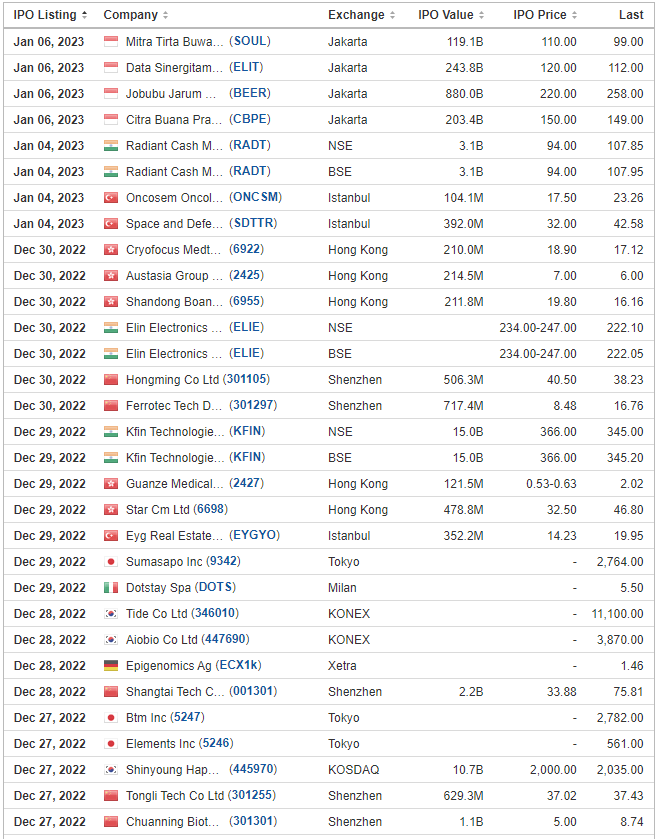Screen dimensions: 658x839
Task: Select the Dotstay Spa company name
Action: pyautogui.click(x=158, y=588)
